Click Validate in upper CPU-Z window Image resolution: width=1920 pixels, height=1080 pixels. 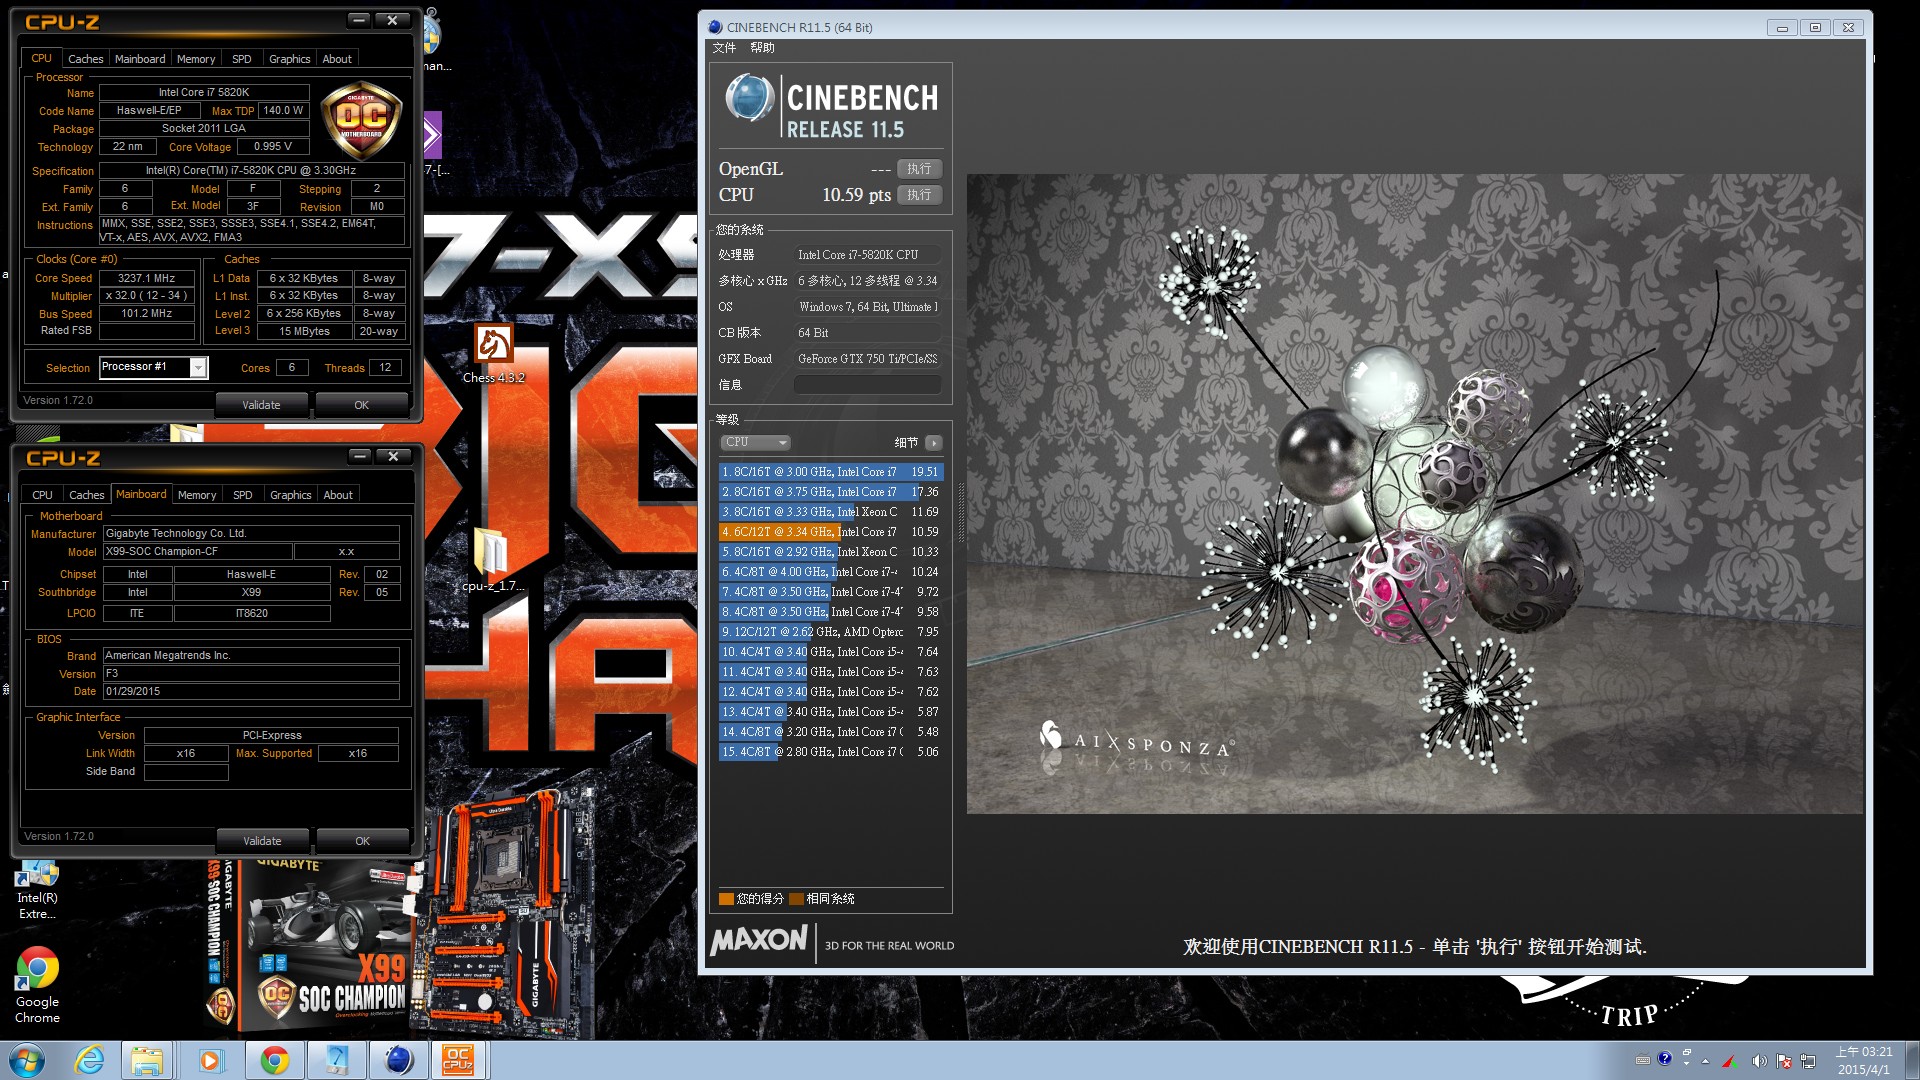click(261, 405)
